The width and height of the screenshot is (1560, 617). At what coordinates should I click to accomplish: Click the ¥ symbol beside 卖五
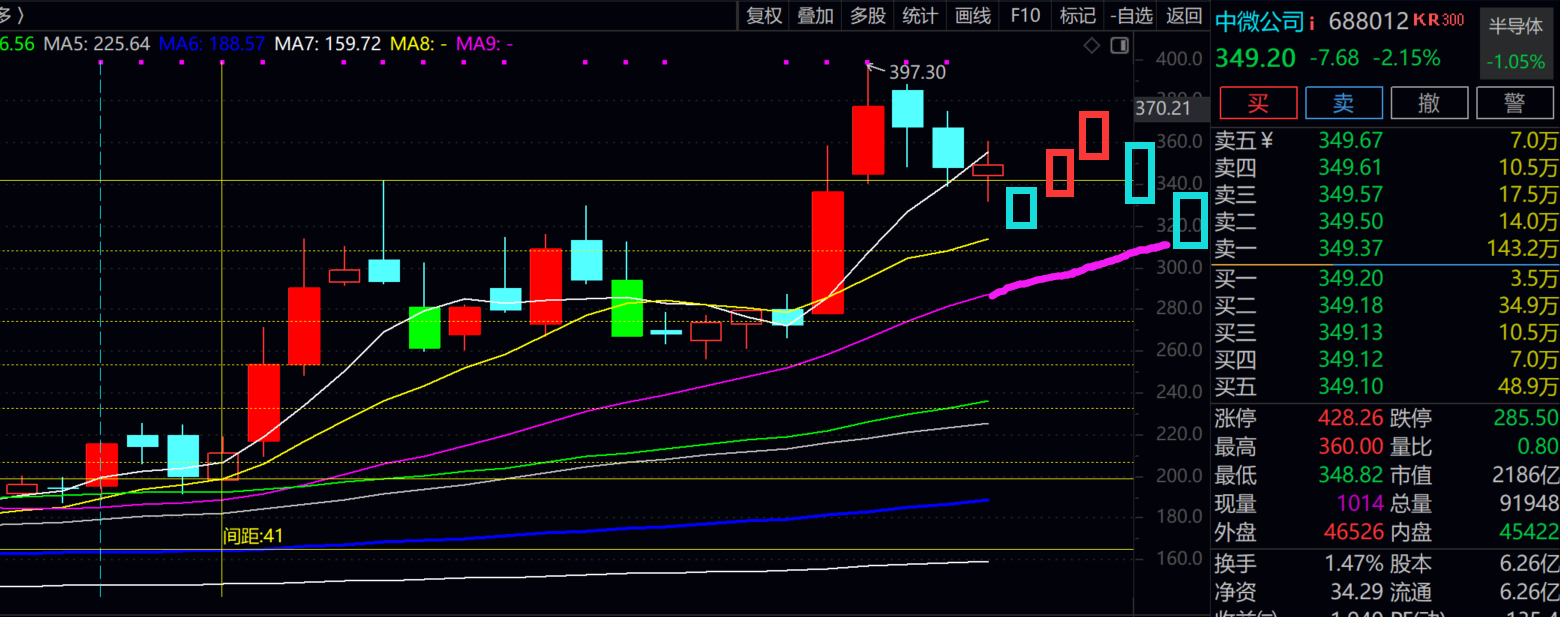pos(1267,140)
